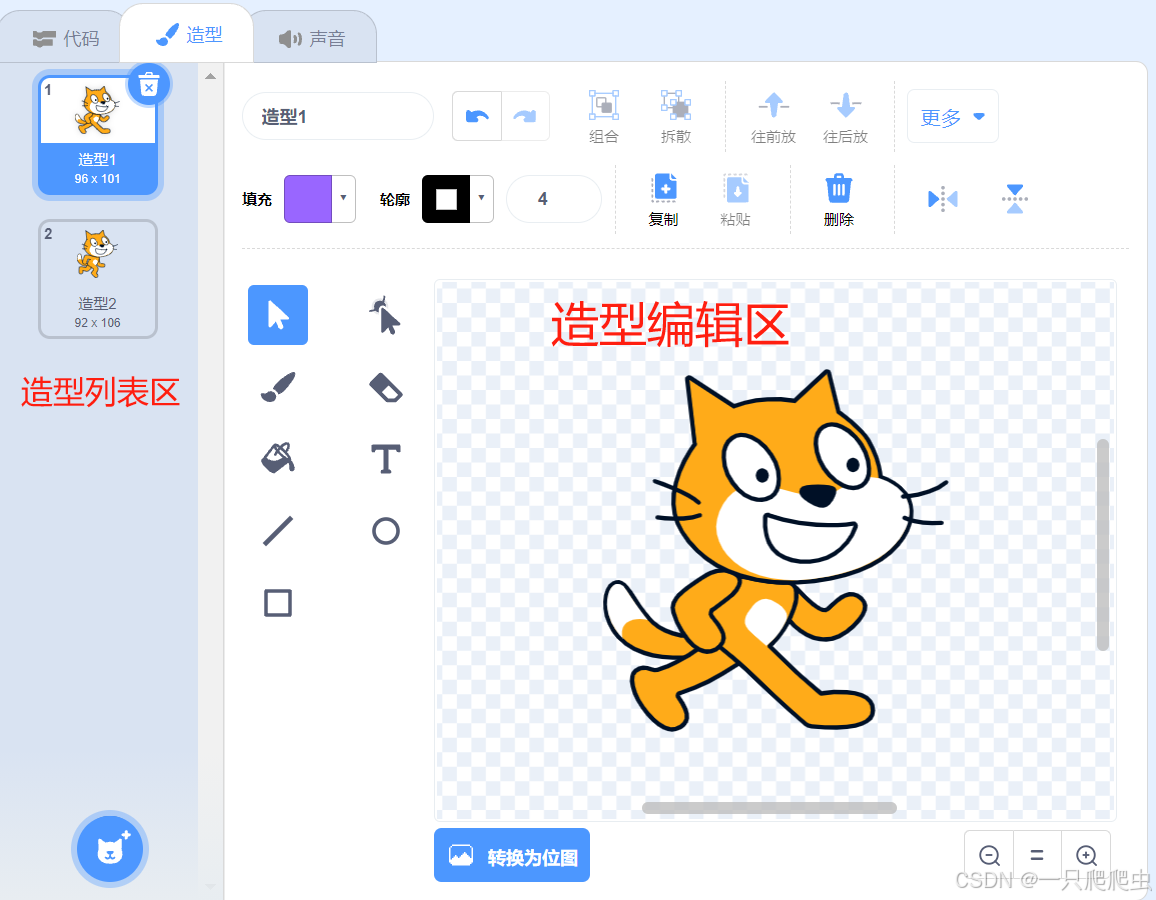Image resolution: width=1156 pixels, height=900 pixels.
Task: Click the undo arrow button
Action: pyautogui.click(x=477, y=116)
